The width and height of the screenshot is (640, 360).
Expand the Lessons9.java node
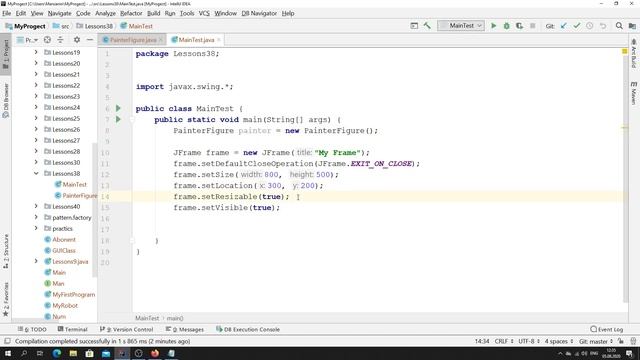[36, 262]
